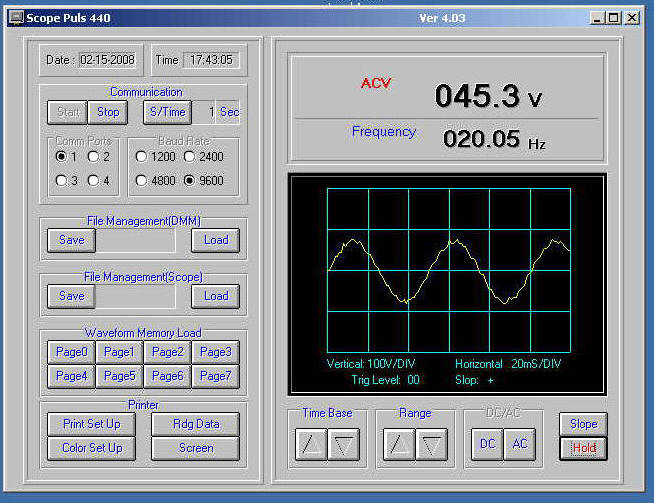Image resolution: width=654 pixels, height=503 pixels.
Task: Select Comm Port 1 radio button
Action: (x=61, y=156)
